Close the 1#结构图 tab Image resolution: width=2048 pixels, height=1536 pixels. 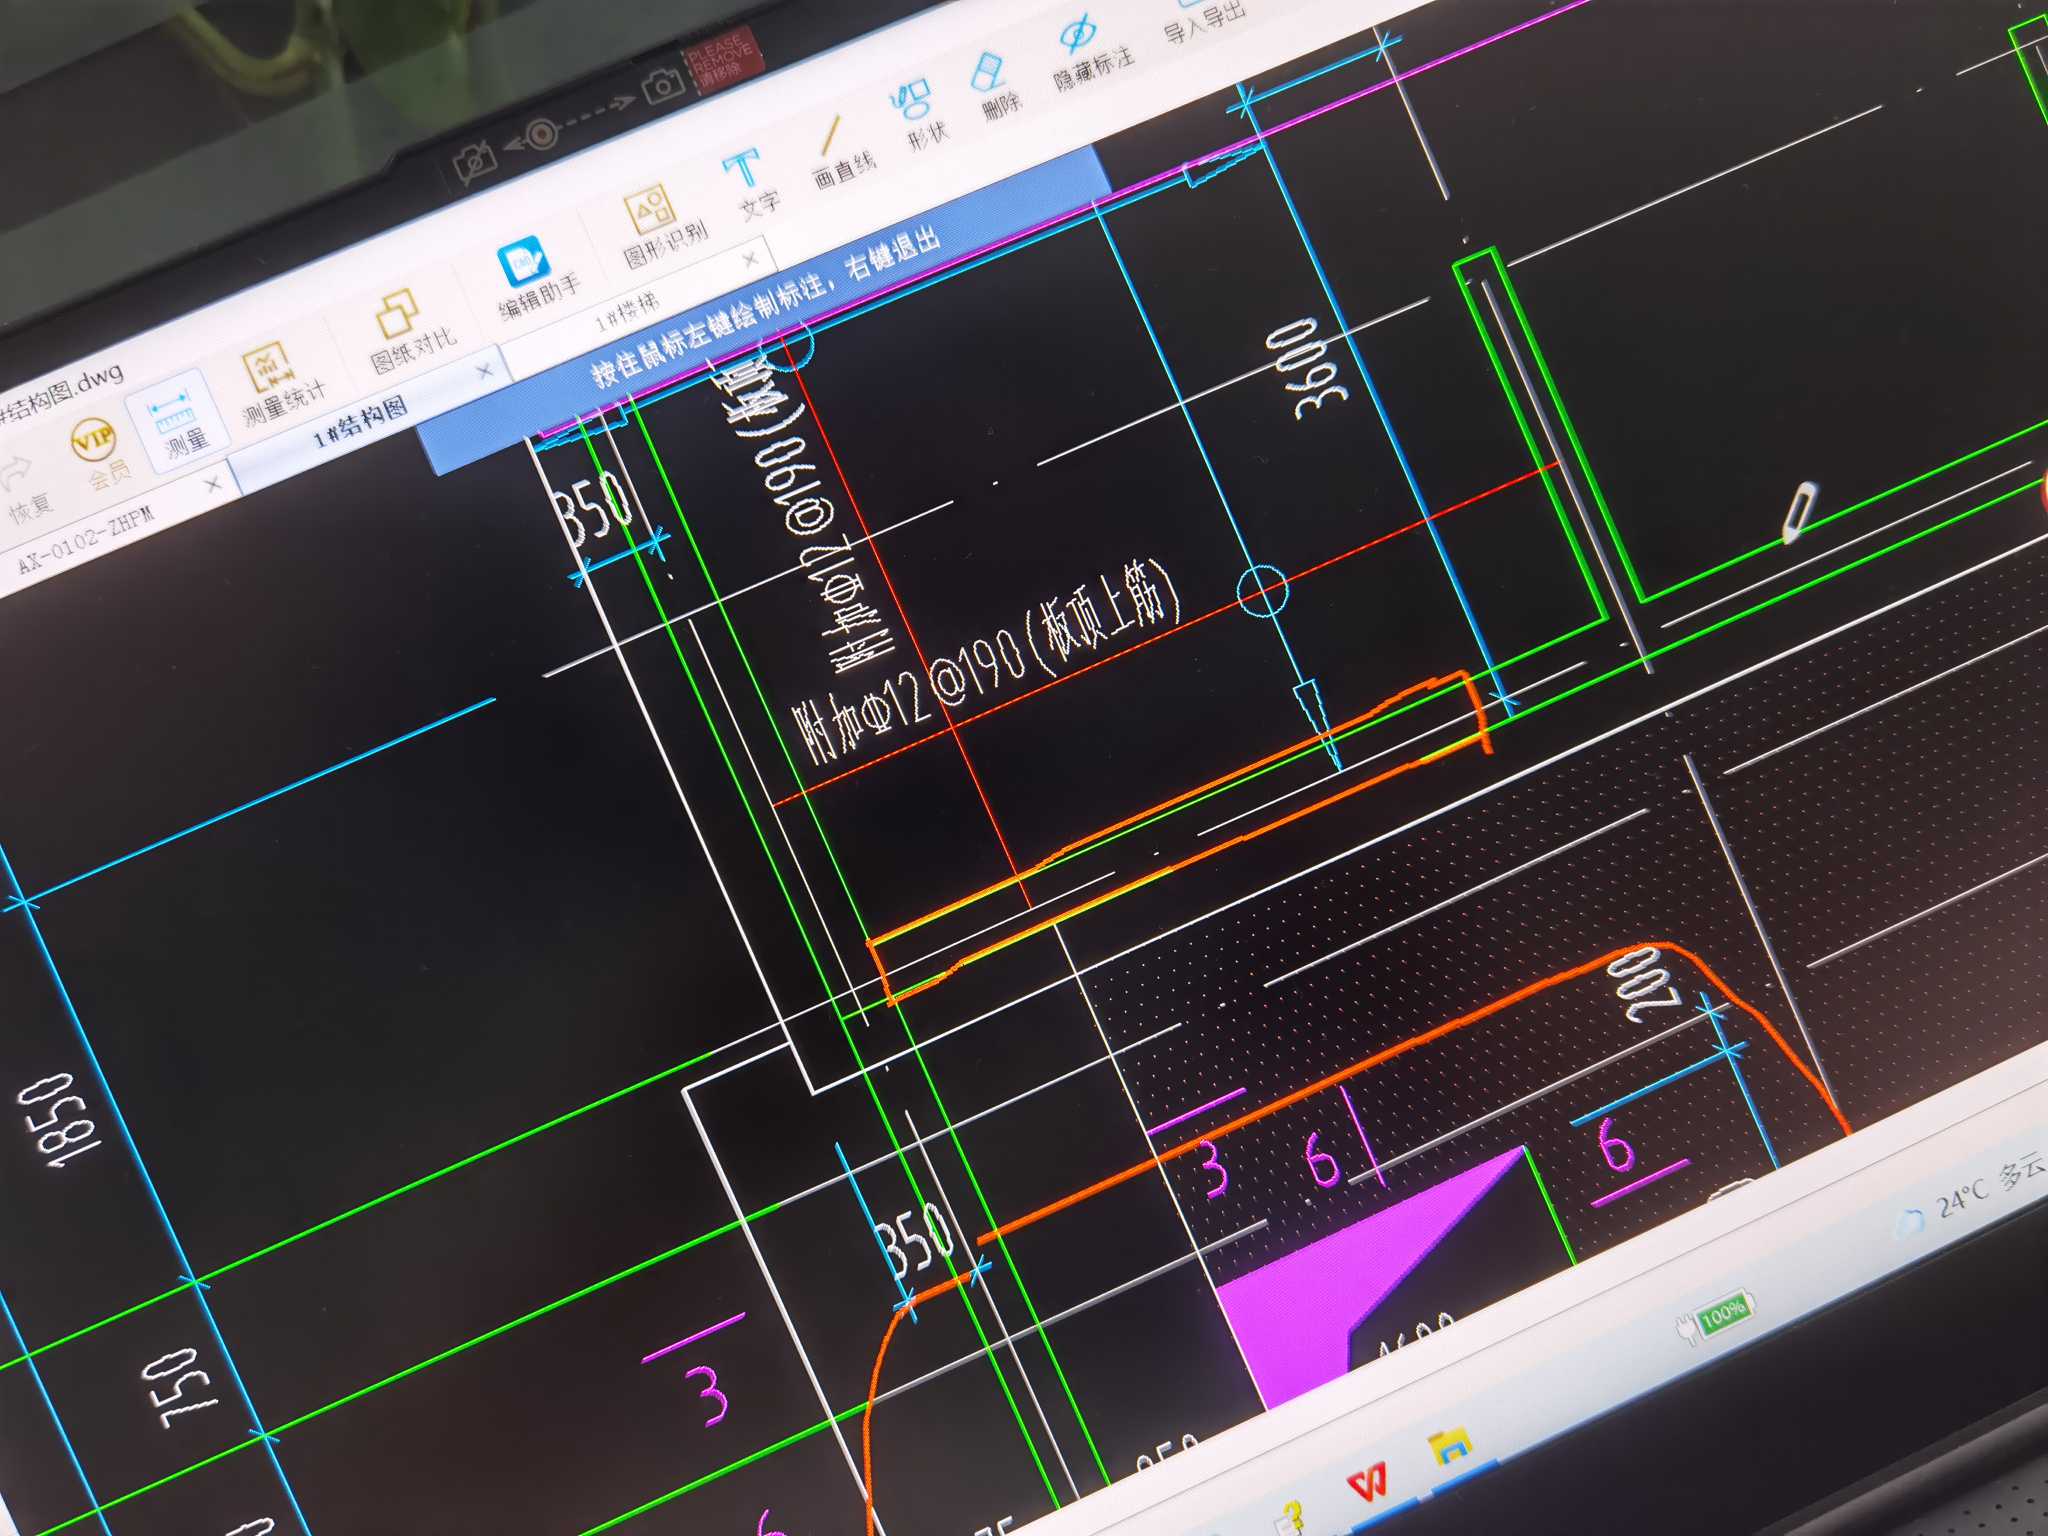click(485, 371)
